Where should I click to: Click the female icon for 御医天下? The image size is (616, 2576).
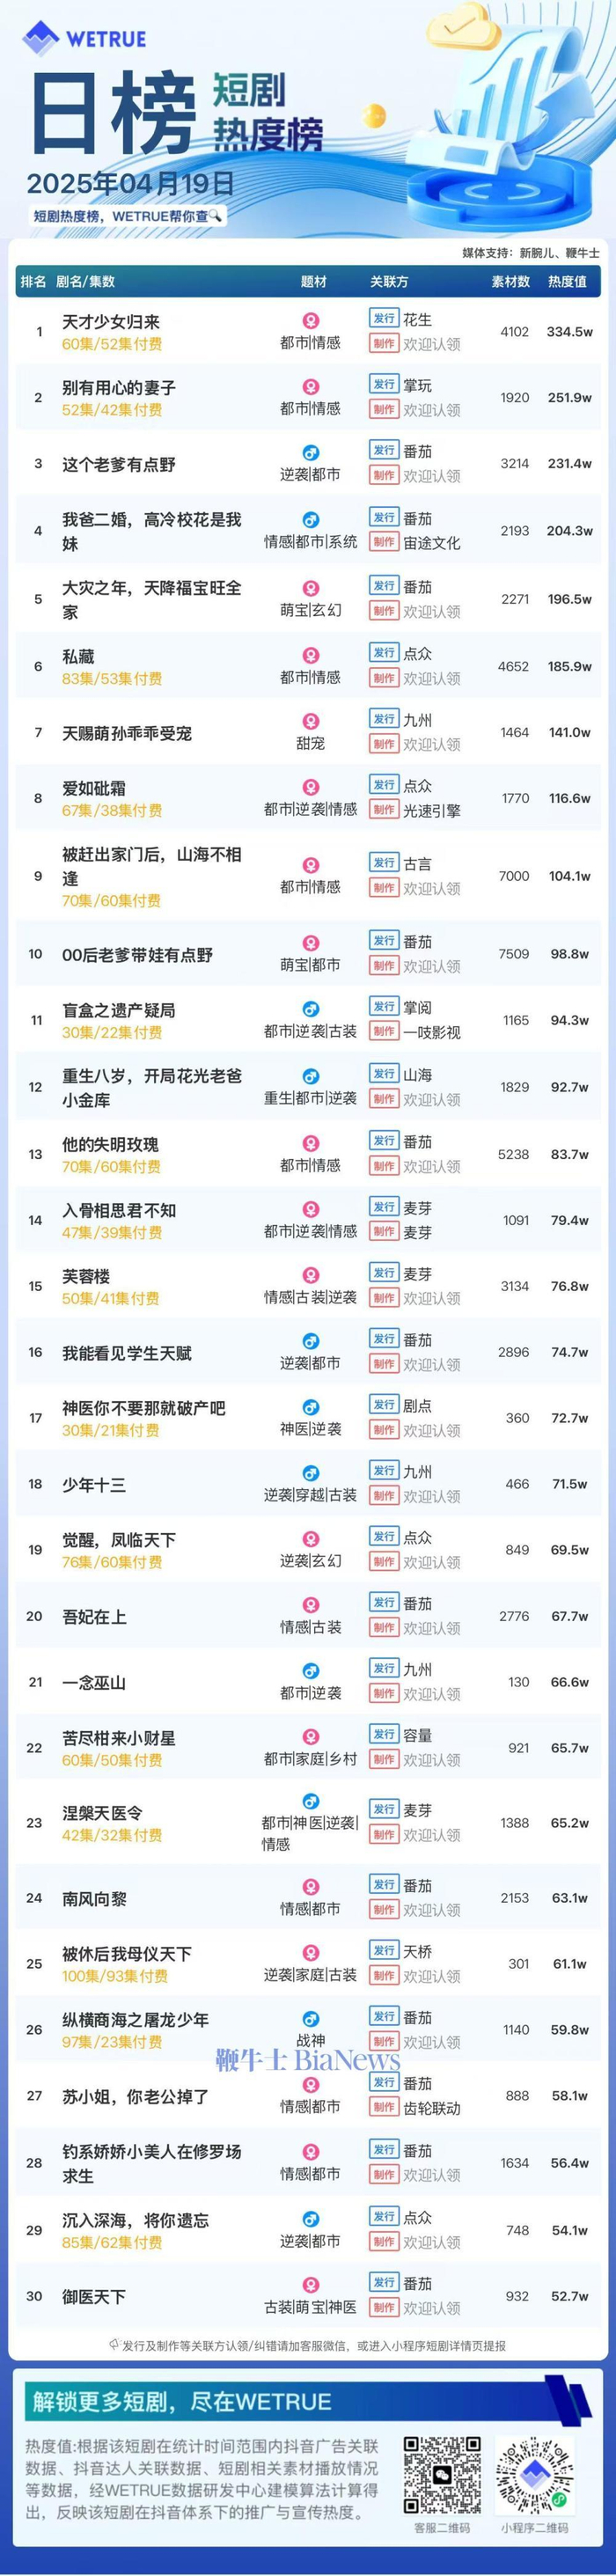pos(311,2285)
